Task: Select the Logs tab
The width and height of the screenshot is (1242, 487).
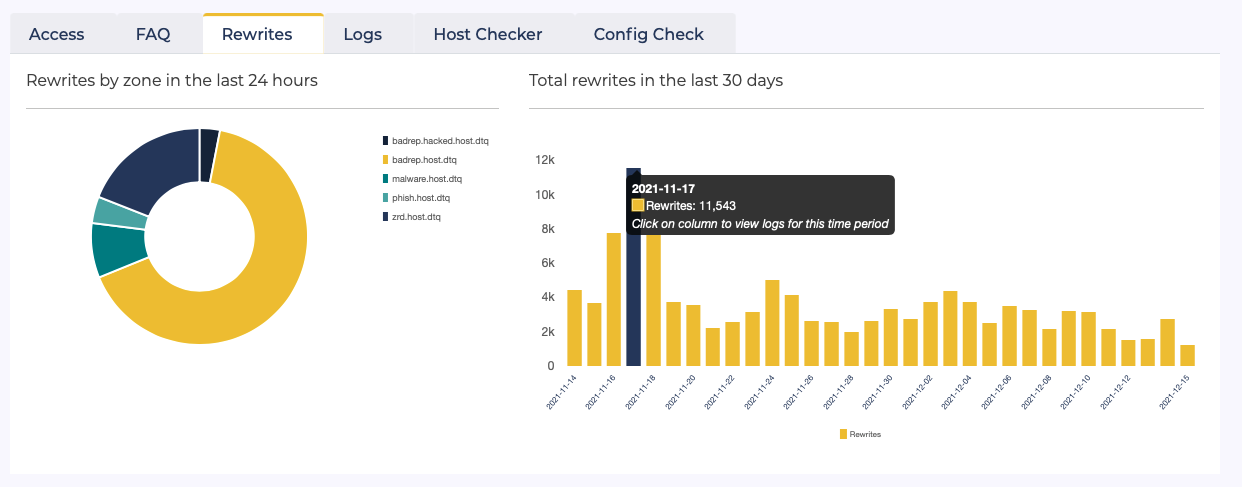Action: coord(362,34)
